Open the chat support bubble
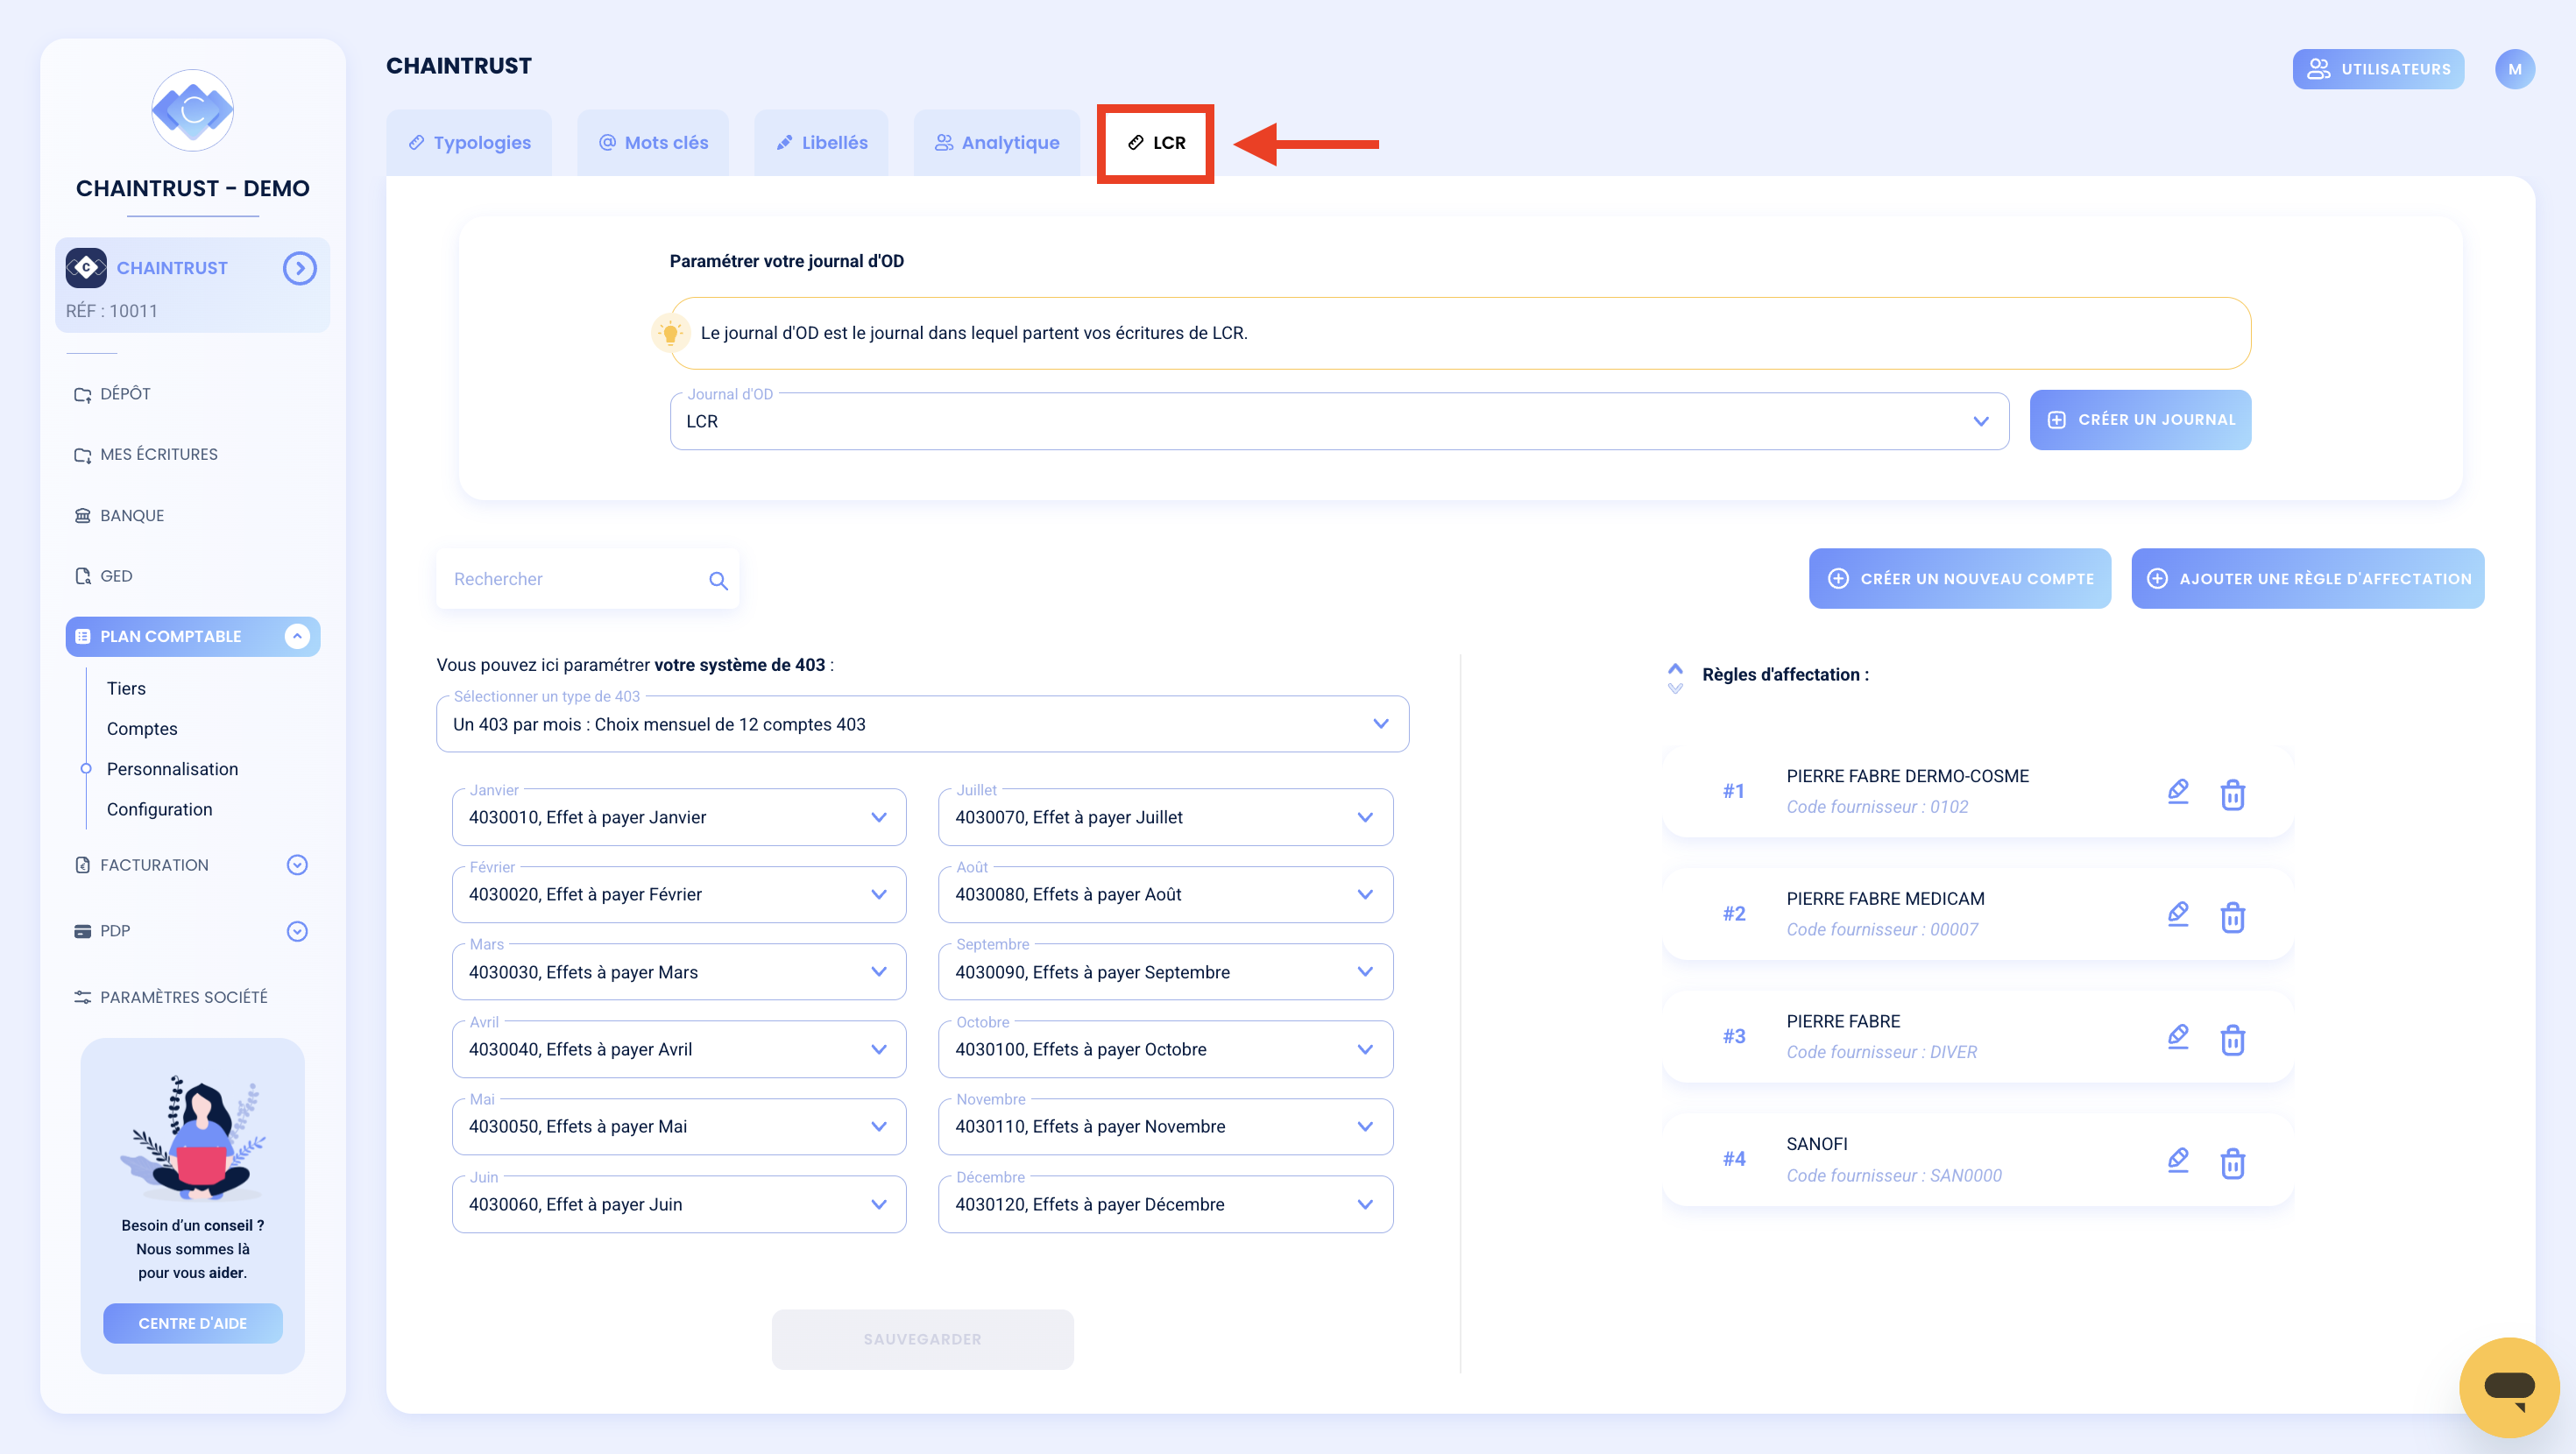2576x1454 pixels. click(x=2509, y=1387)
